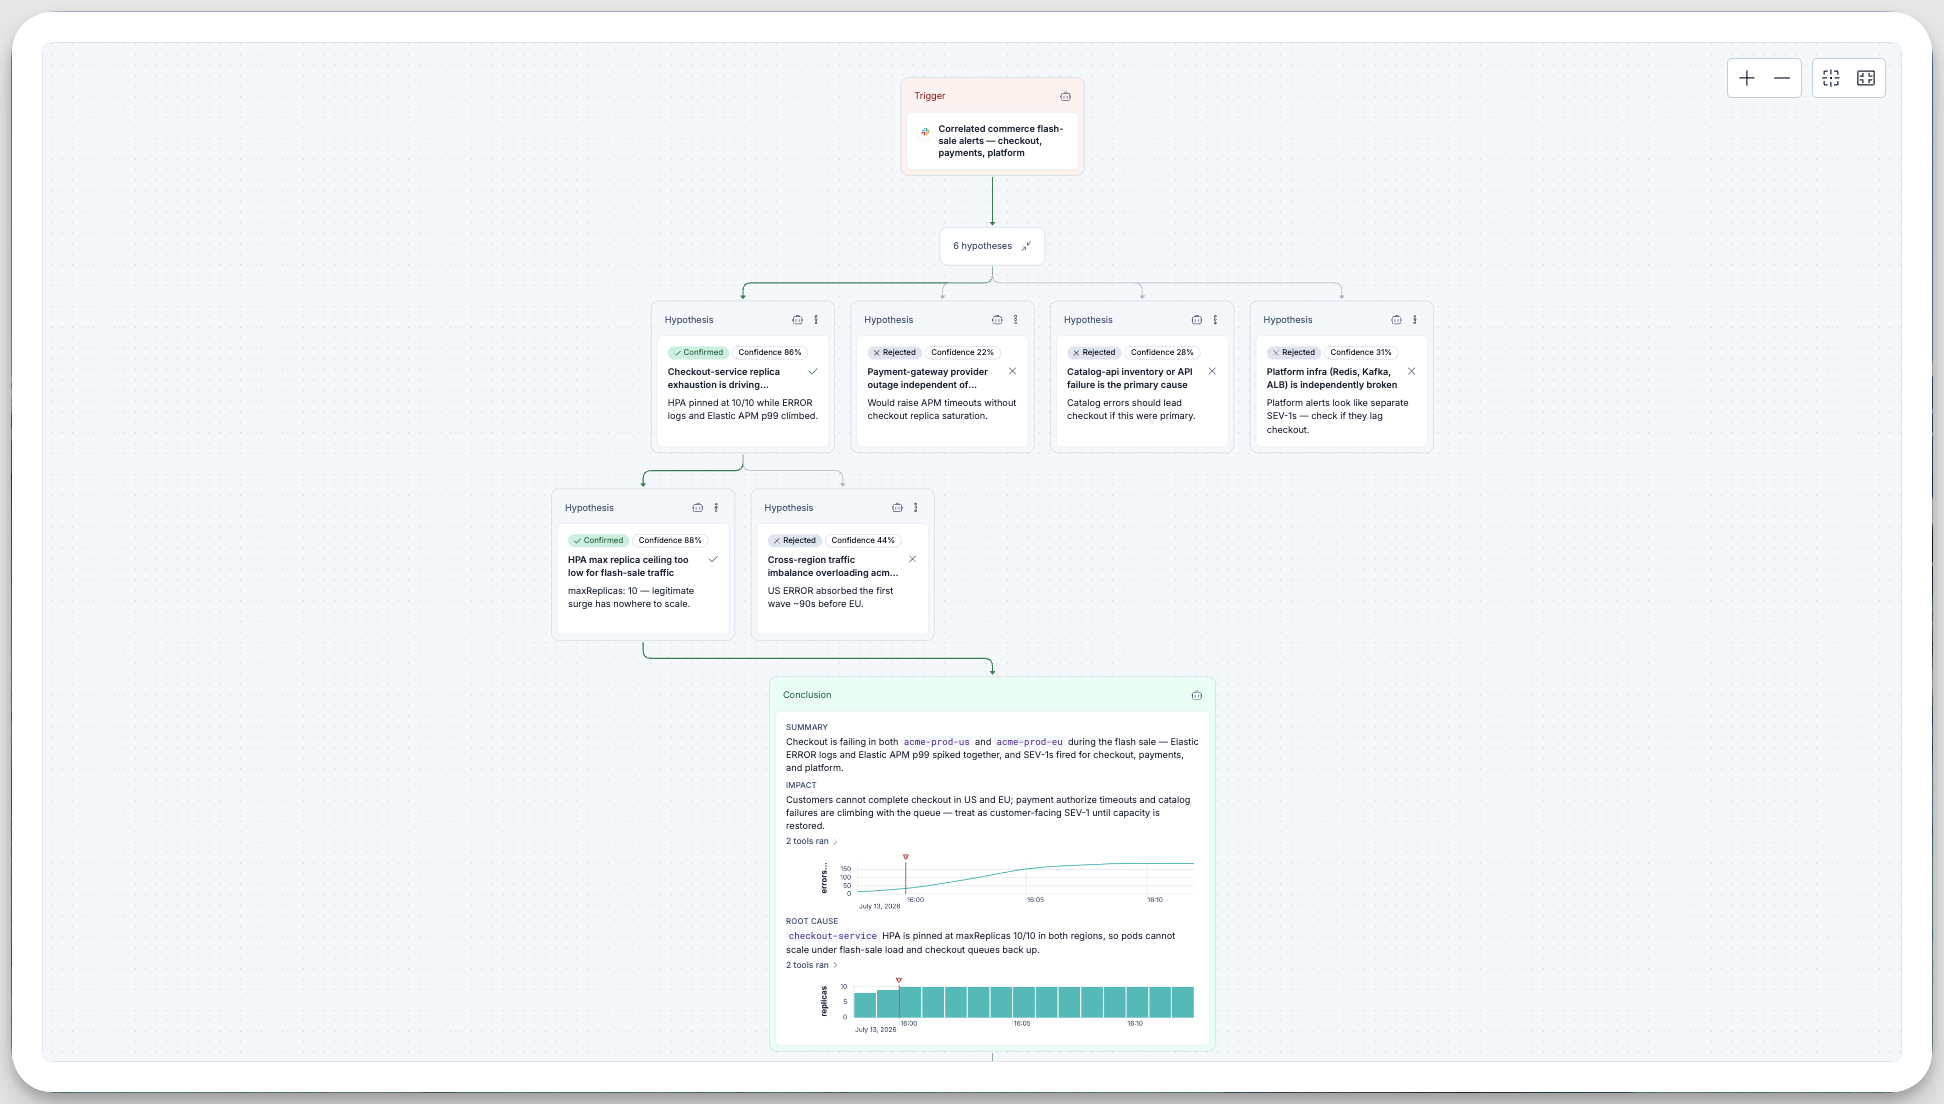Screen dimensions: 1944x1104
Task: Expand '2 tools ran' under Root Cause section
Action: click(x=812, y=965)
